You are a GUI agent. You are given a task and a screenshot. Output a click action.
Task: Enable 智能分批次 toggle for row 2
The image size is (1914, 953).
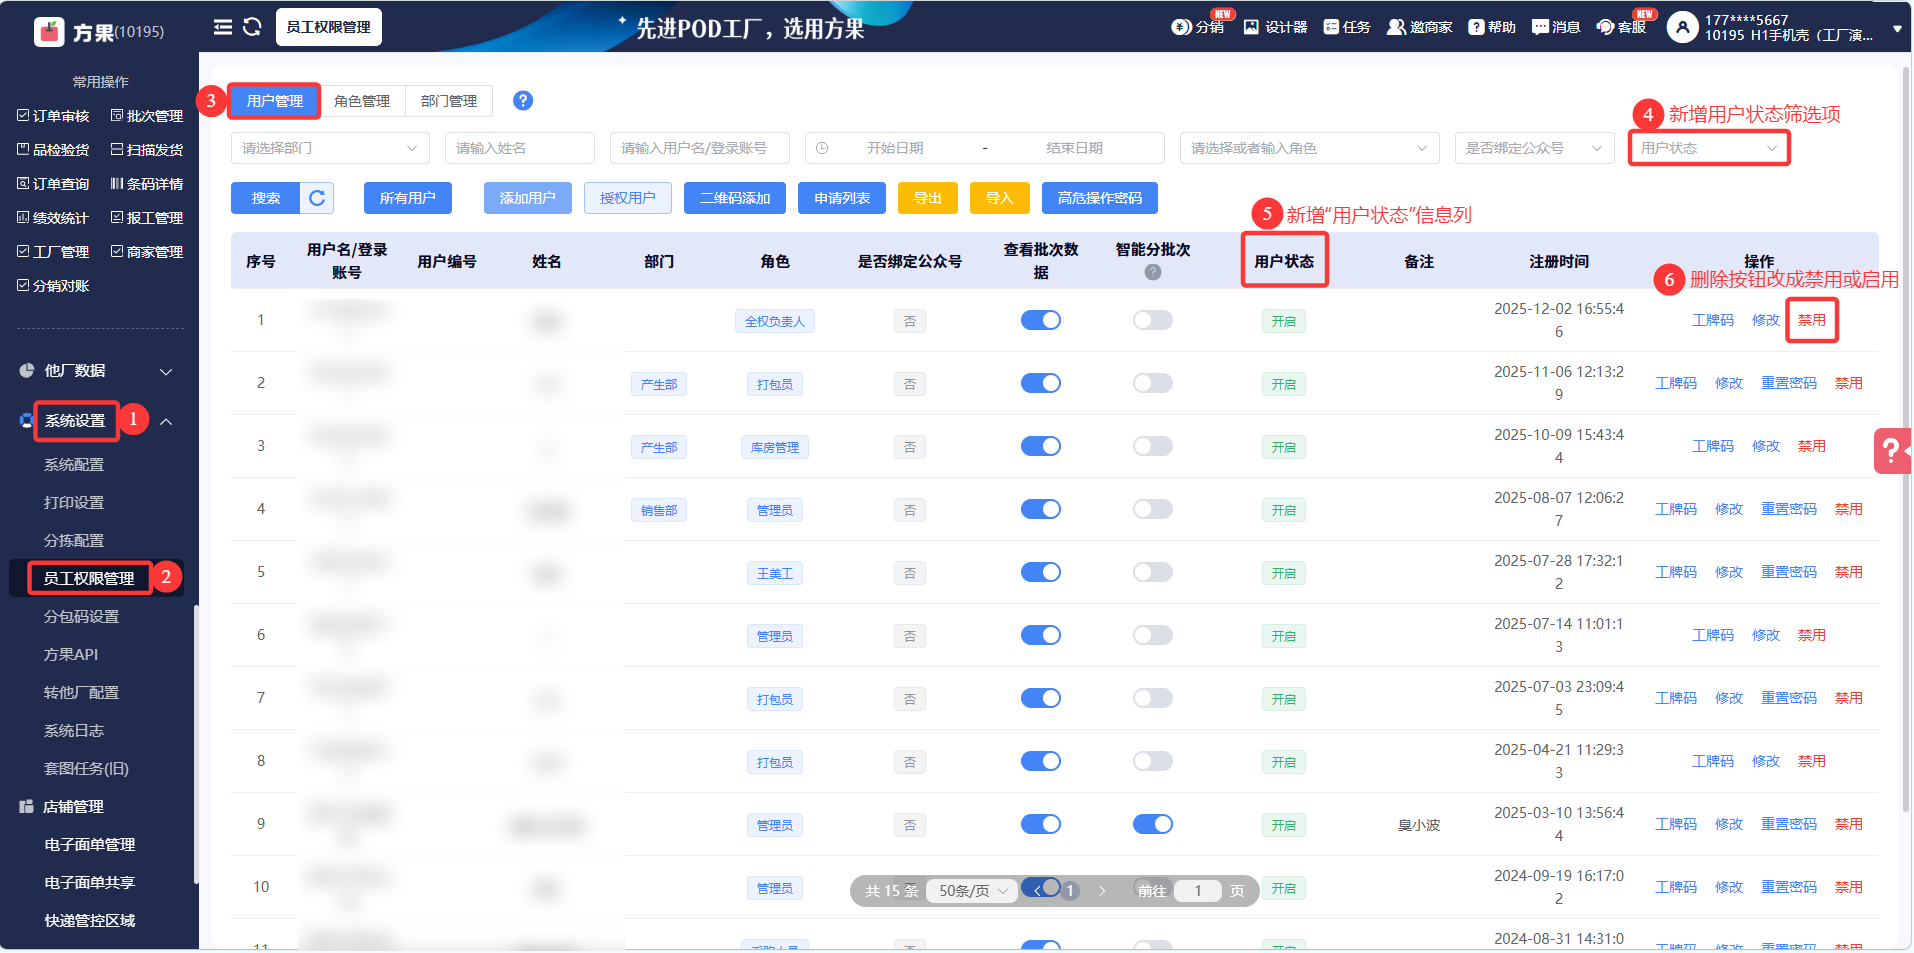tap(1152, 383)
